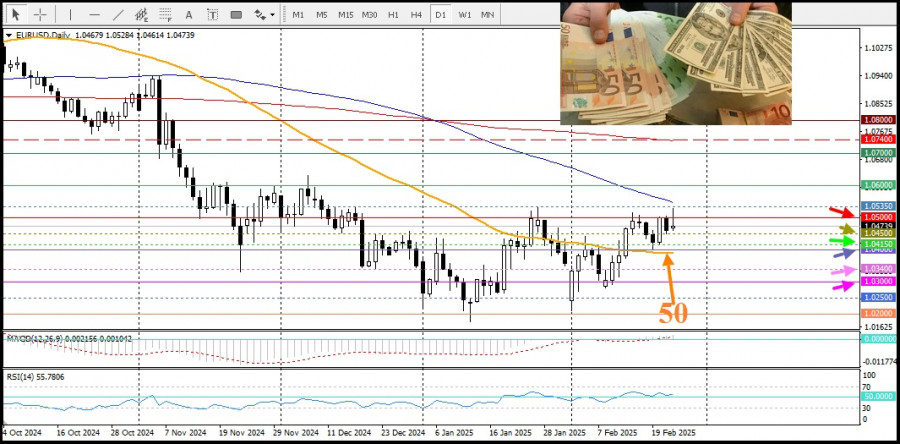Select the gray rectangle shape tool
Image resolution: width=900 pixels, height=444 pixels.
point(236,15)
